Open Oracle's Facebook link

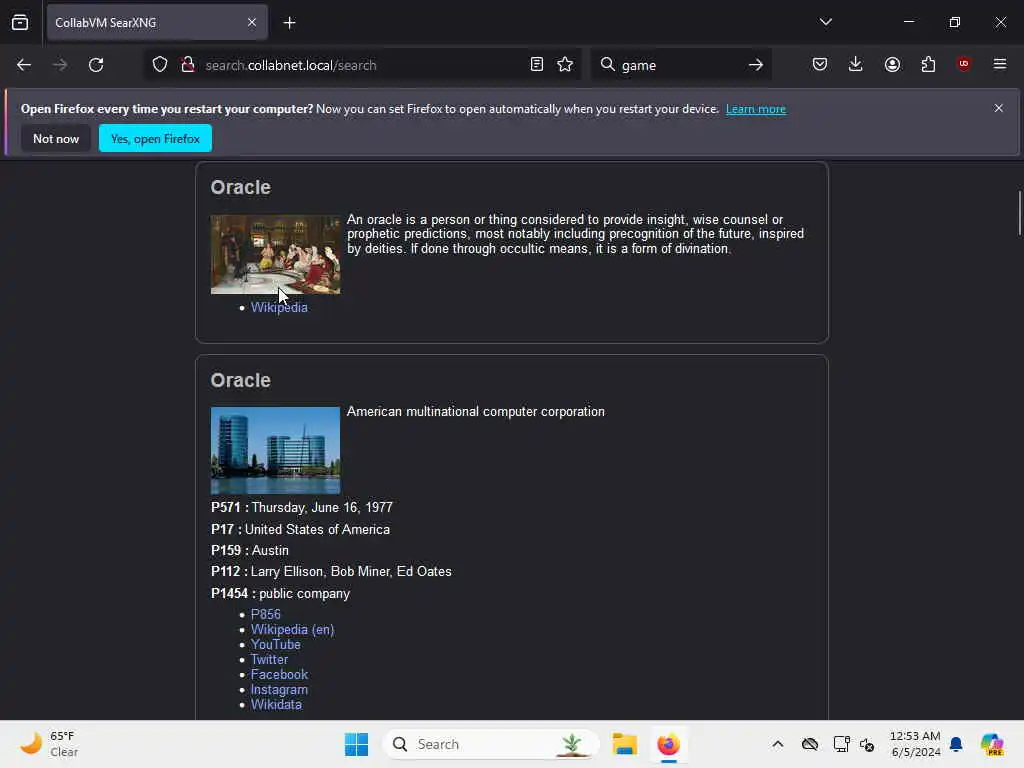click(x=280, y=675)
